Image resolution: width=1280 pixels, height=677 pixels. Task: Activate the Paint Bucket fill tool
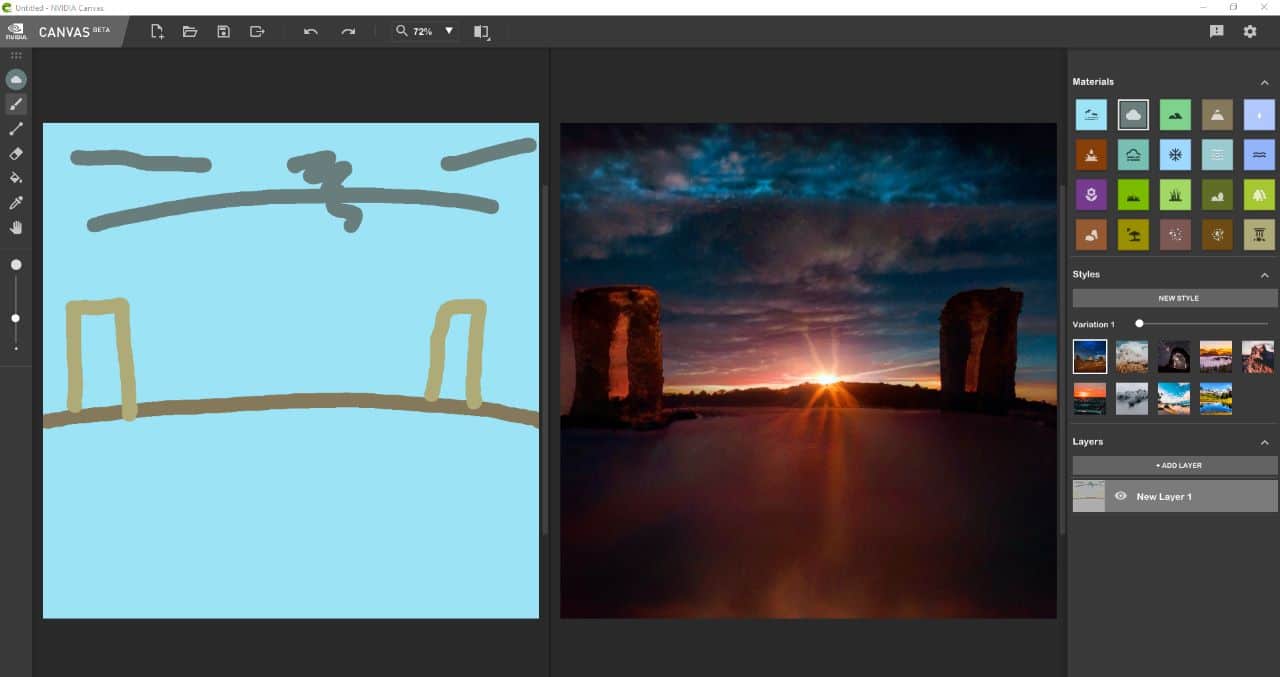click(16, 178)
